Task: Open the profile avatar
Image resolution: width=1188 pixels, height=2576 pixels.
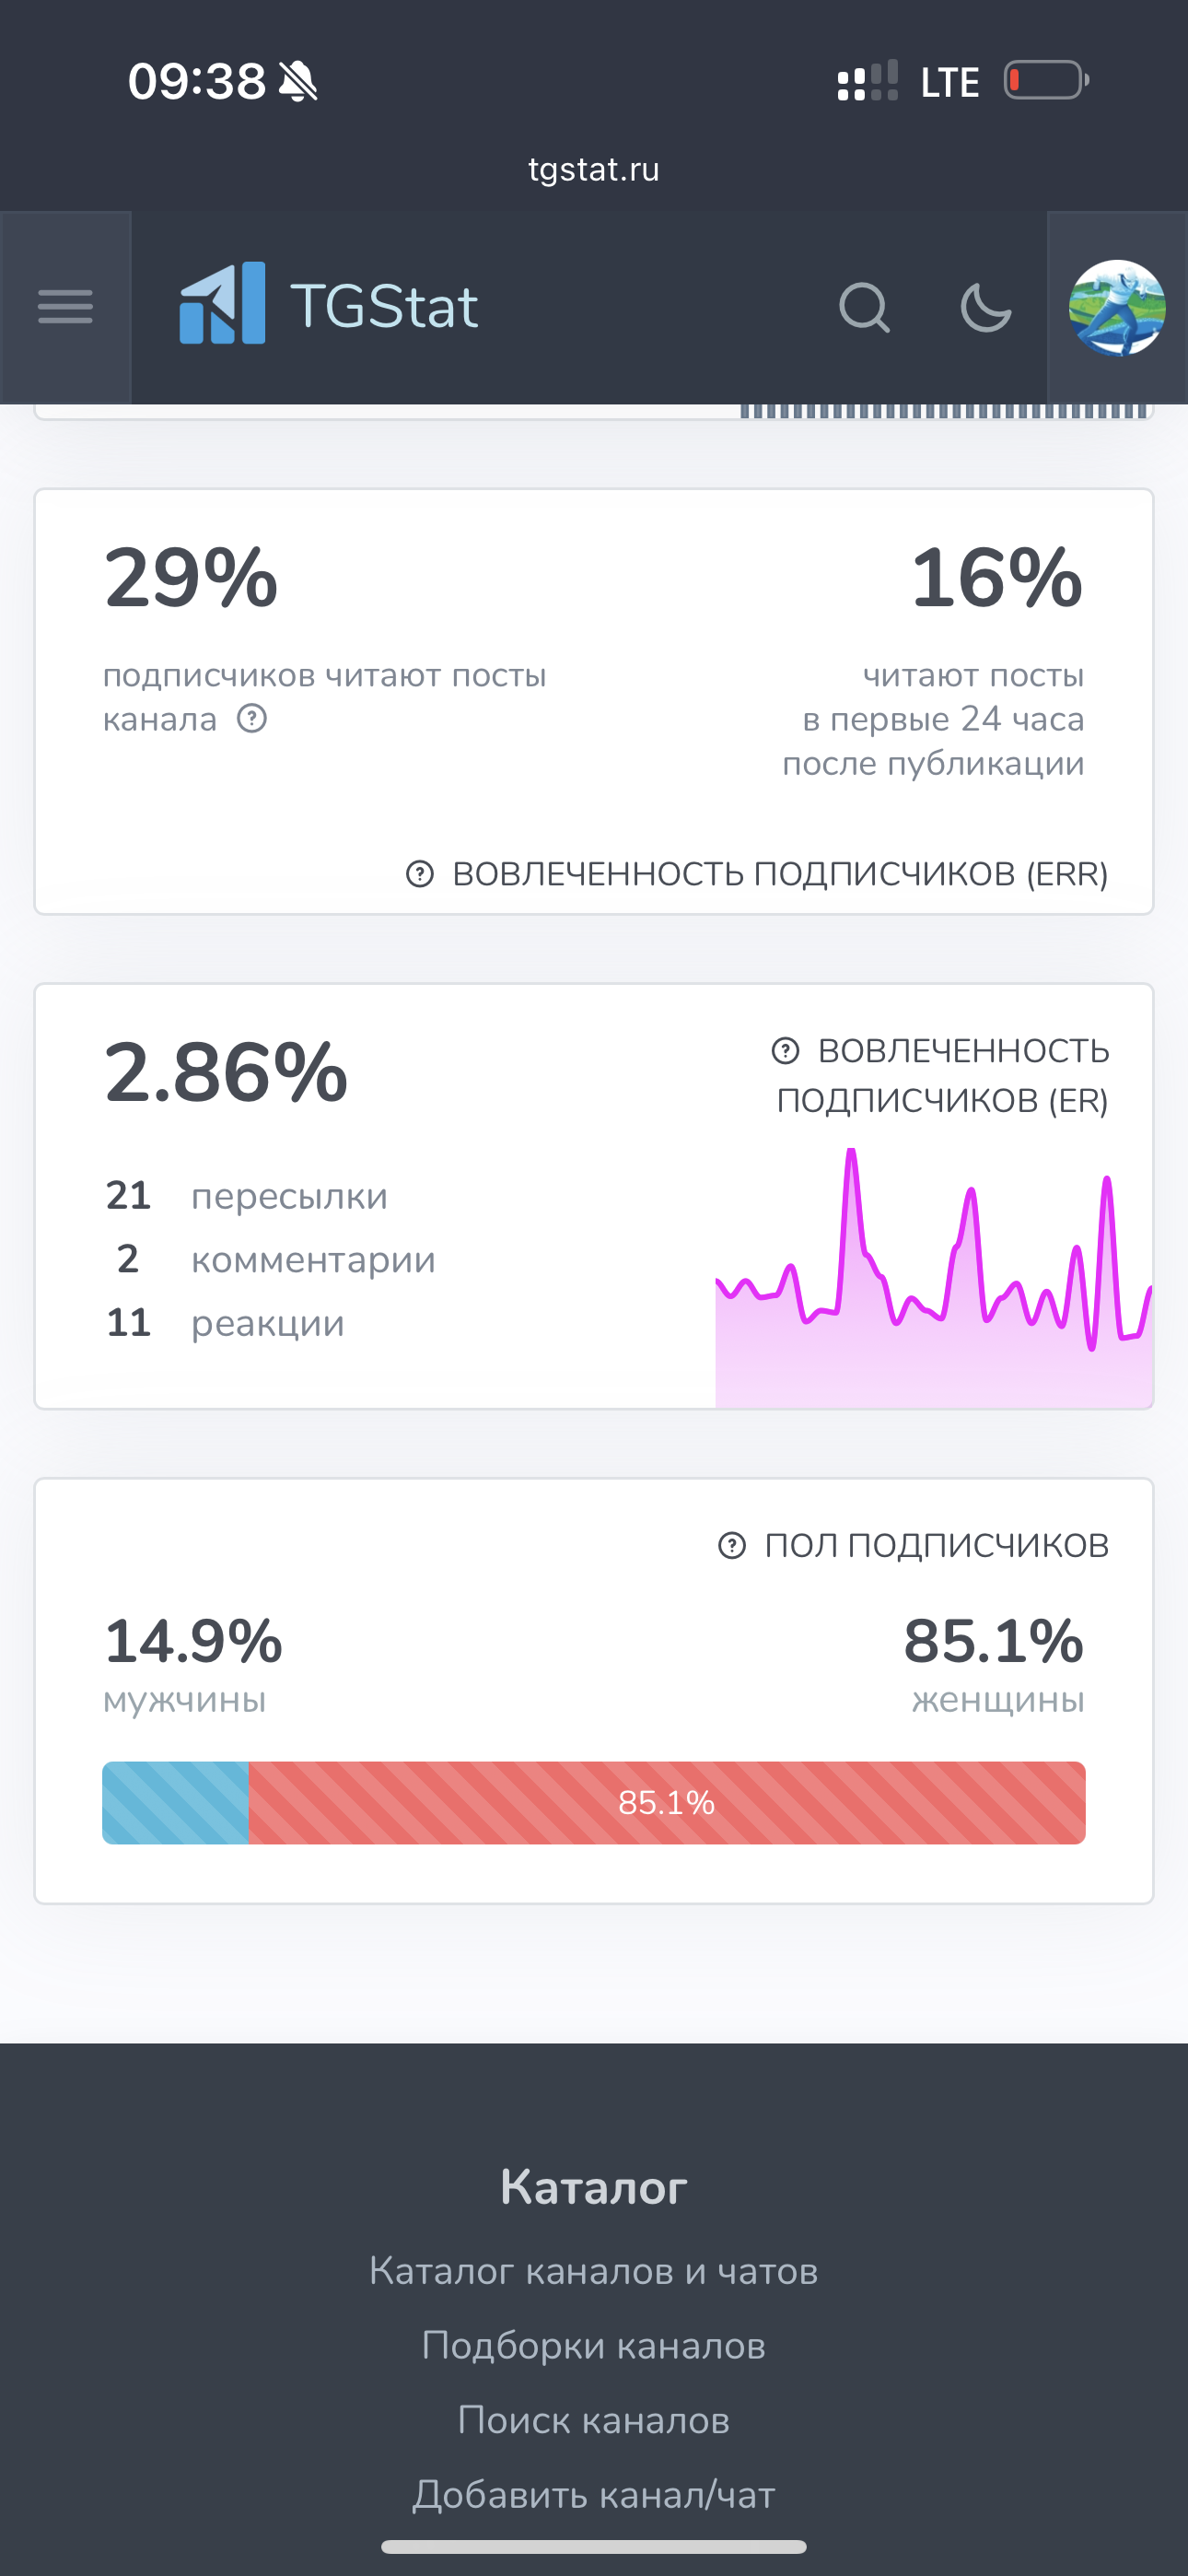Action: click(x=1116, y=308)
